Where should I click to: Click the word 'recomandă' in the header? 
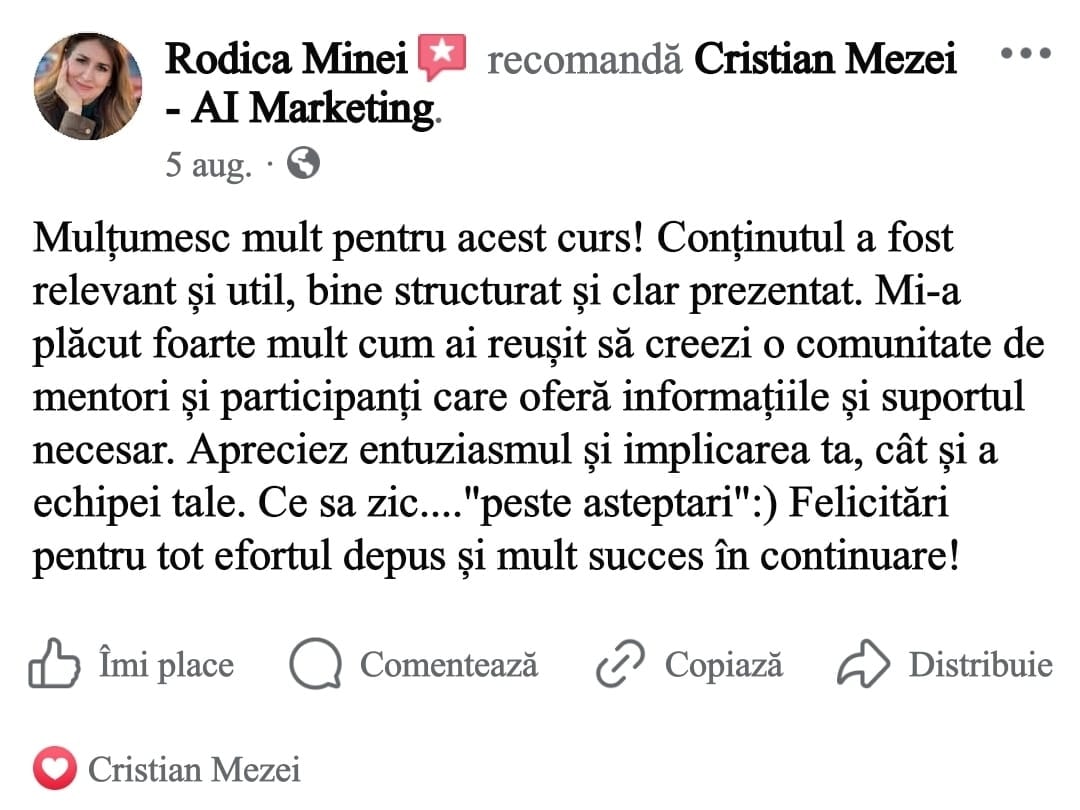tap(585, 60)
